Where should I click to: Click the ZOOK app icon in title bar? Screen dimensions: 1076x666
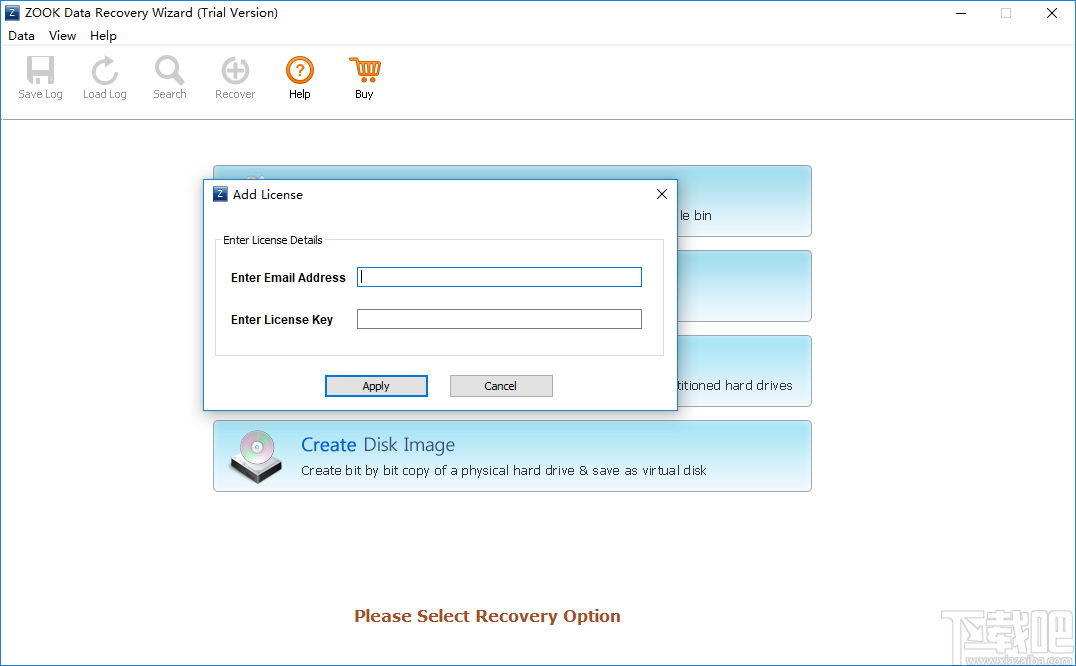[x=12, y=13]
